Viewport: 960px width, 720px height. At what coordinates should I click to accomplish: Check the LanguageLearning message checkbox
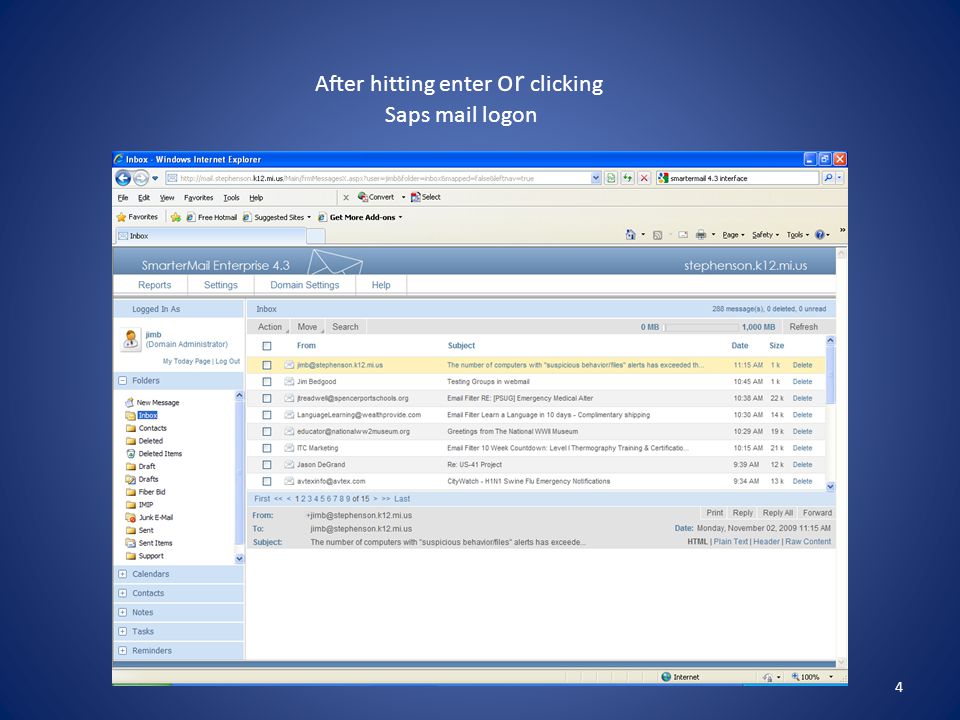tap(267, 414)
